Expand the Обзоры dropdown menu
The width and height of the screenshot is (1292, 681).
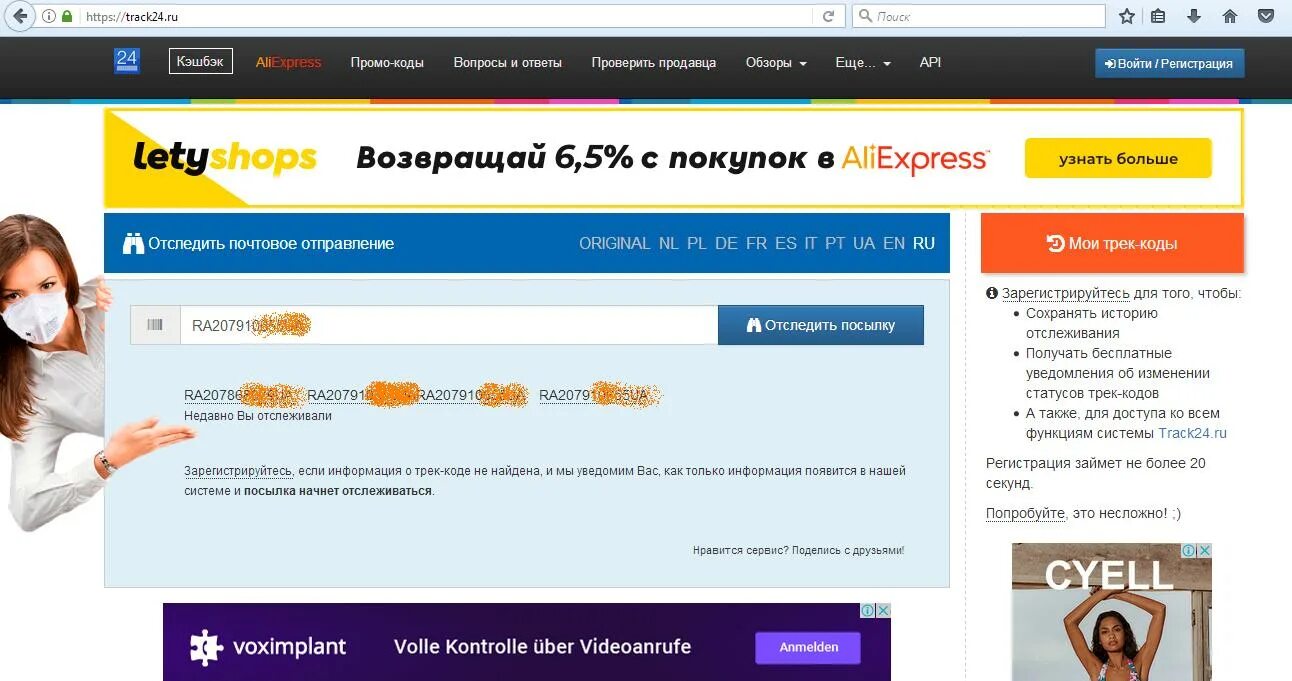[x=776, y=62]
